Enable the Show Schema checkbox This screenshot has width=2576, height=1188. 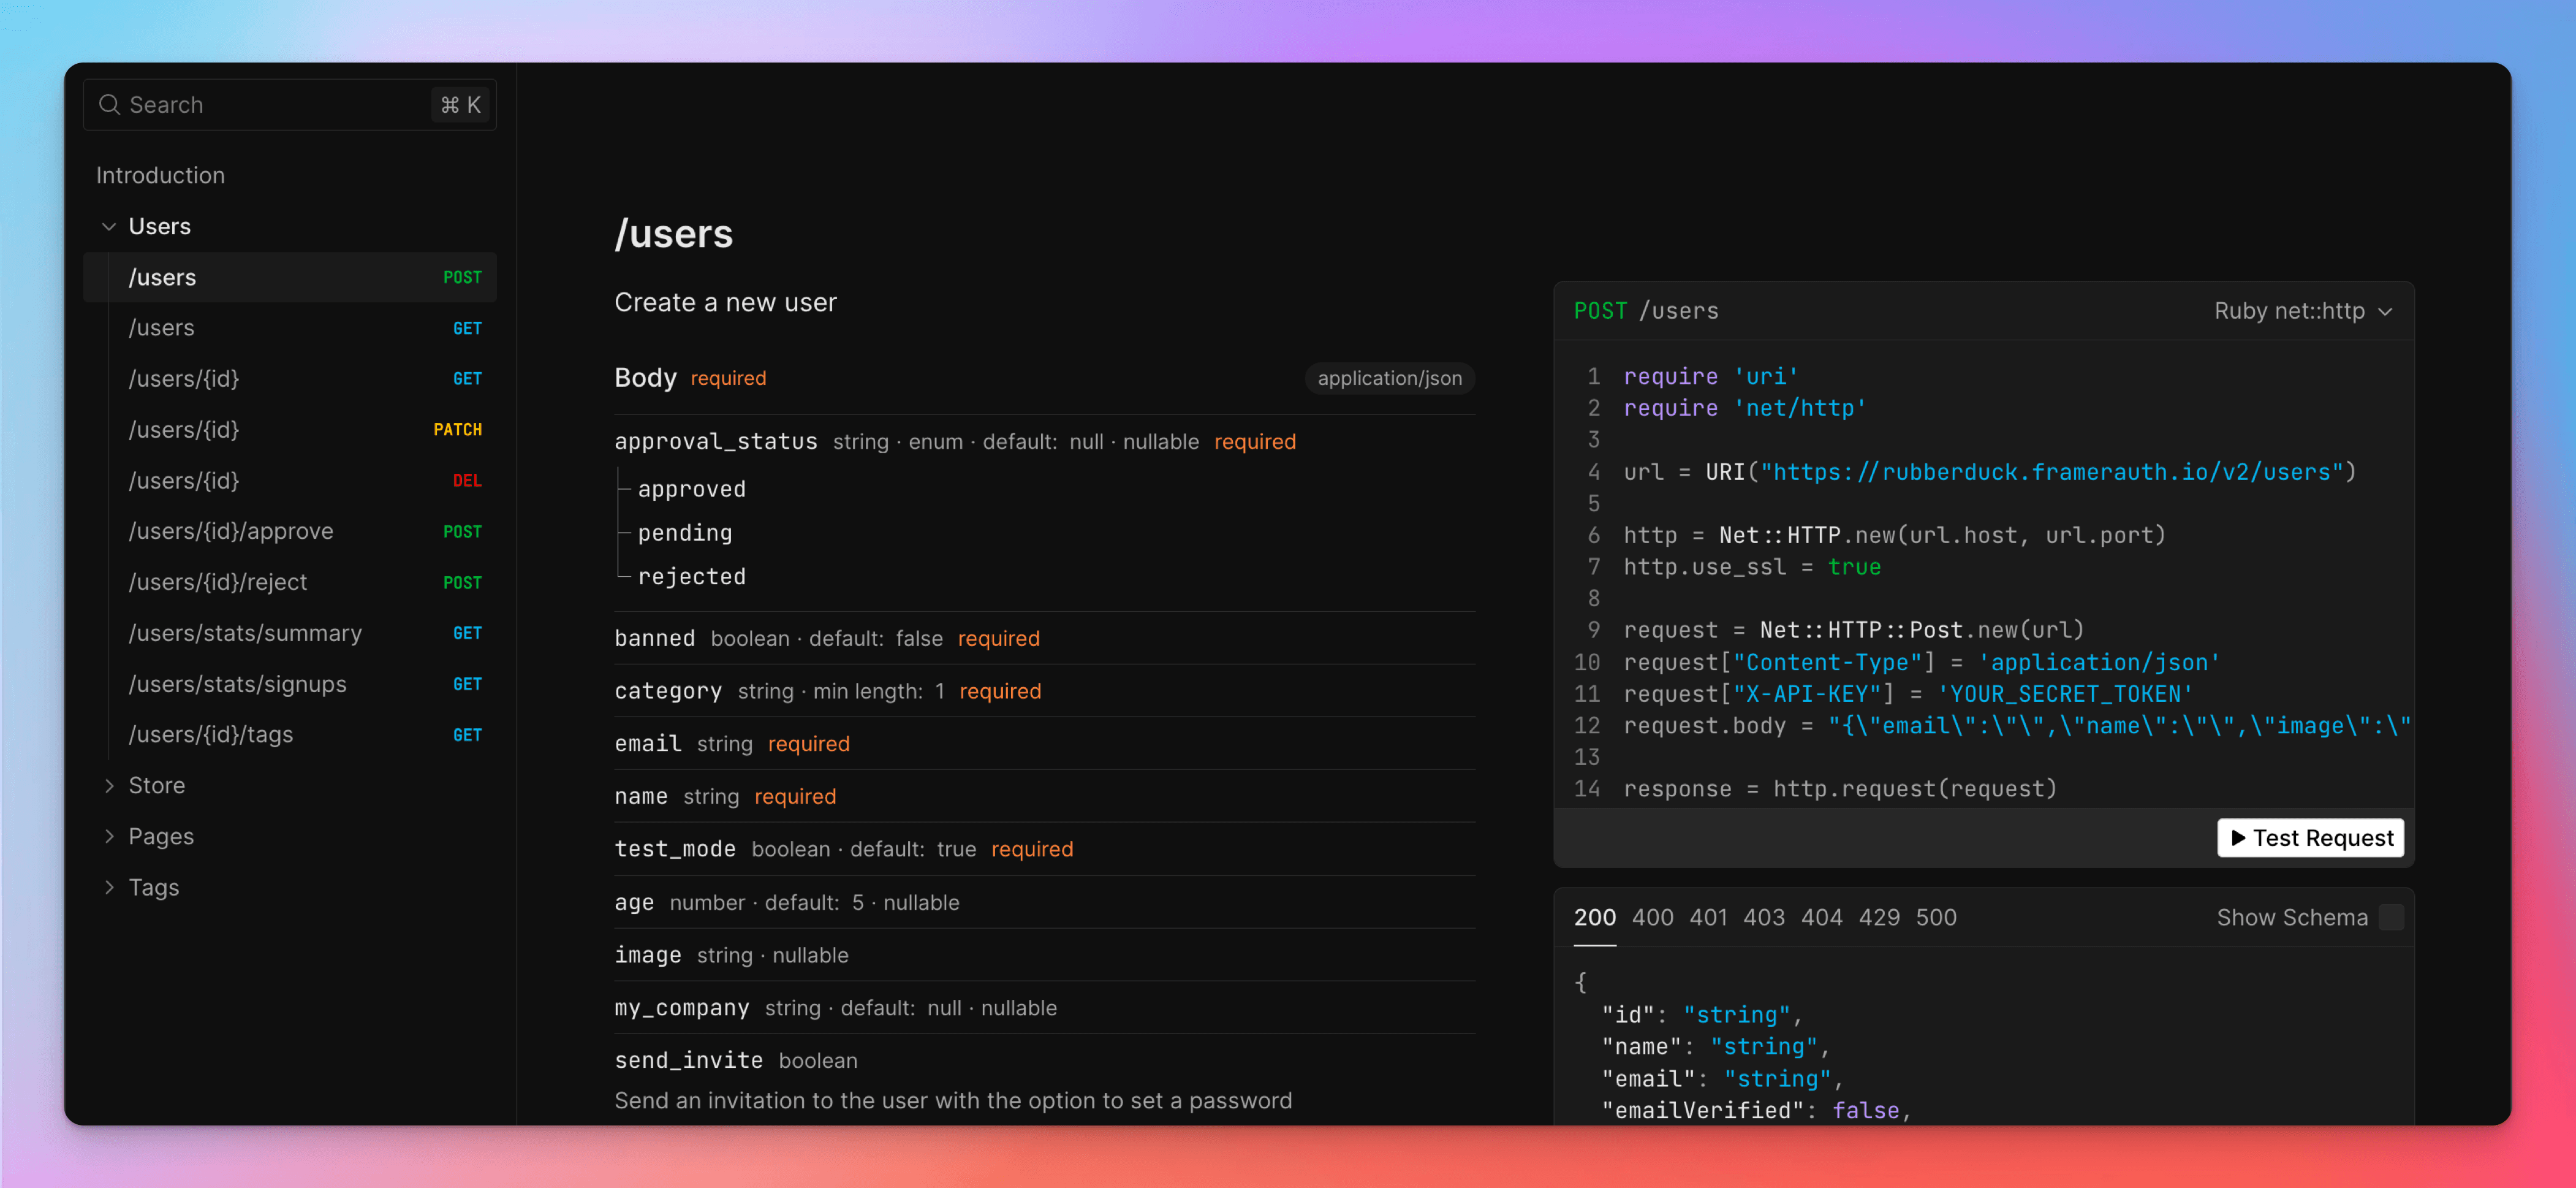2391,918
